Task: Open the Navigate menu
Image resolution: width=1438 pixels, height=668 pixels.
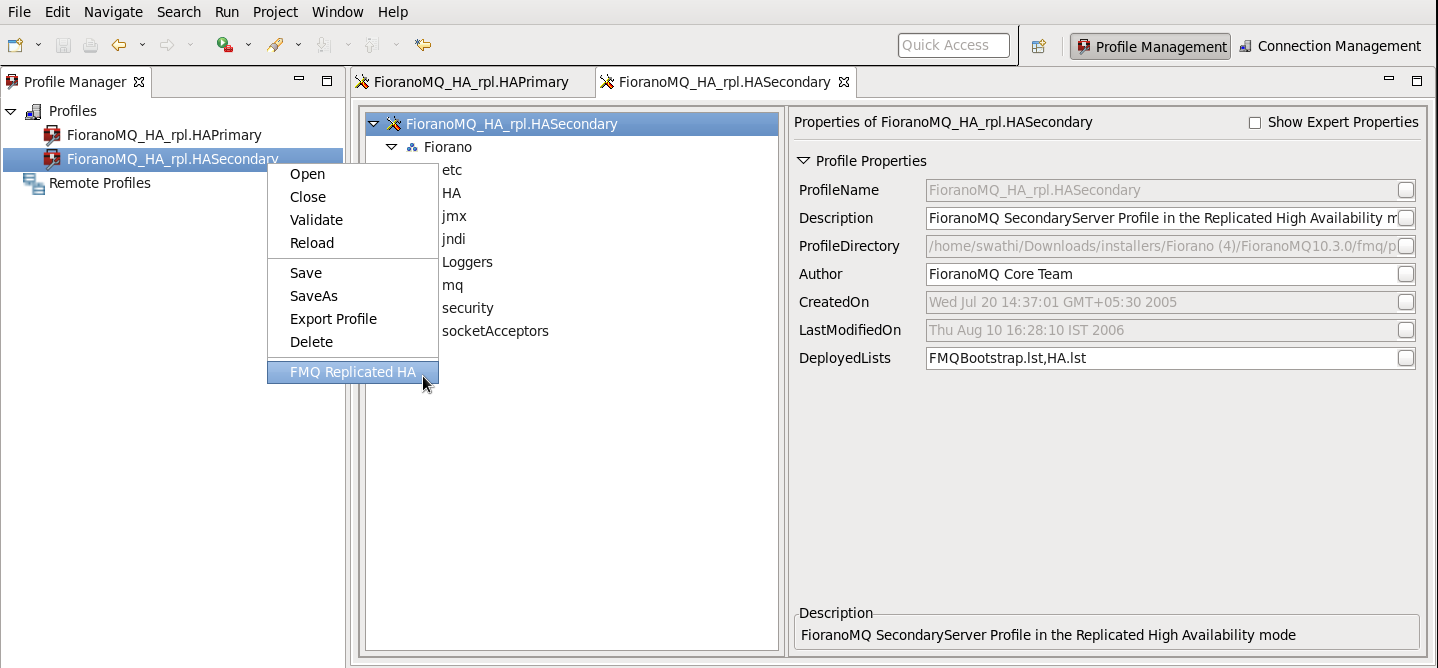Action: tap(113, 12)
